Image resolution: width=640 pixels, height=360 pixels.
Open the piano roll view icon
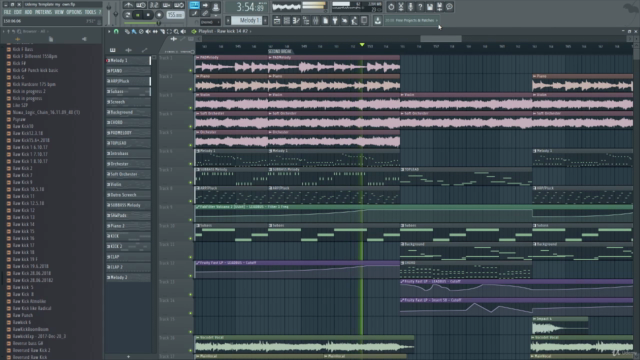click(296, 20)
